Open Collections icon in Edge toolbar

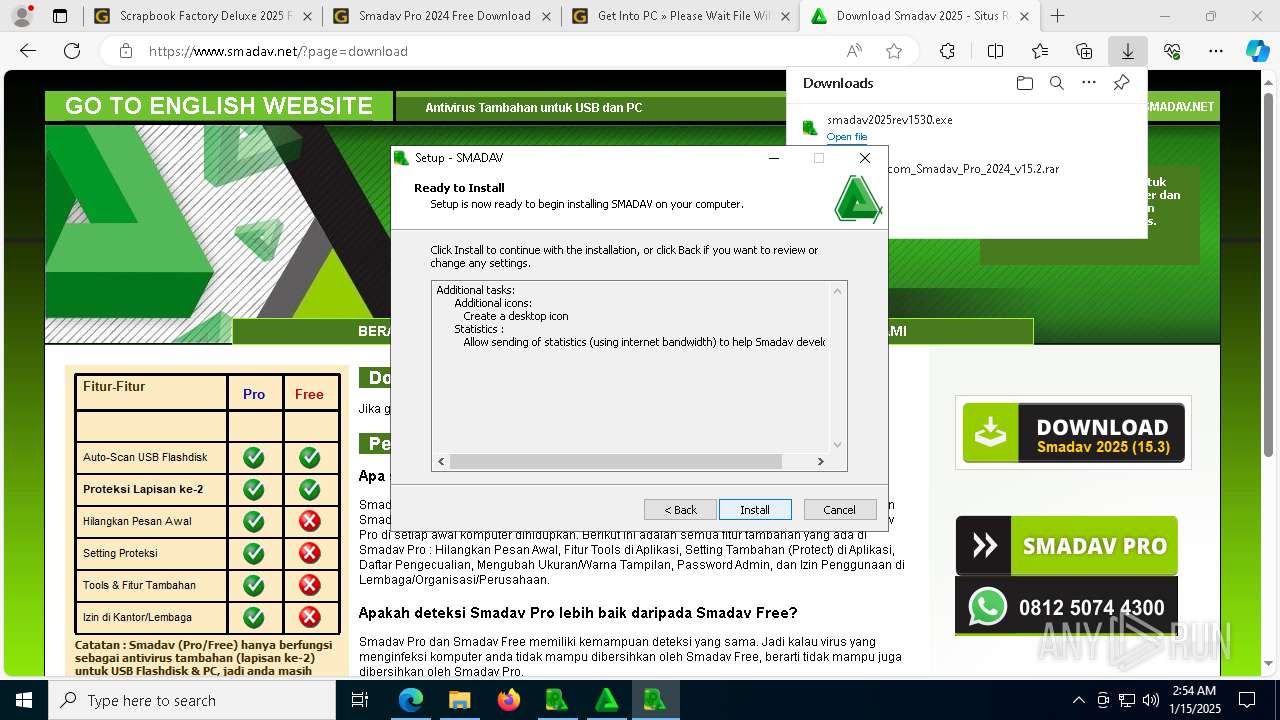point(1084,51)
